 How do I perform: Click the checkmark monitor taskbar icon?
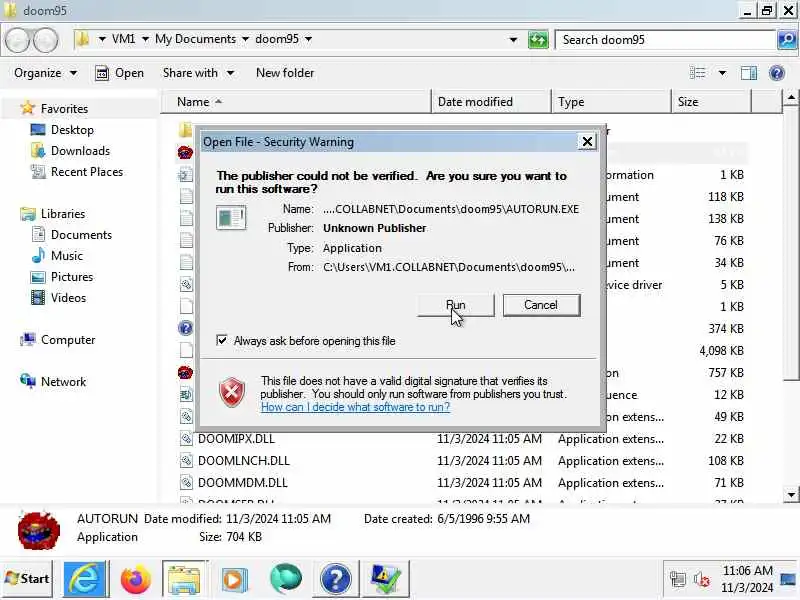coord(386,579)
